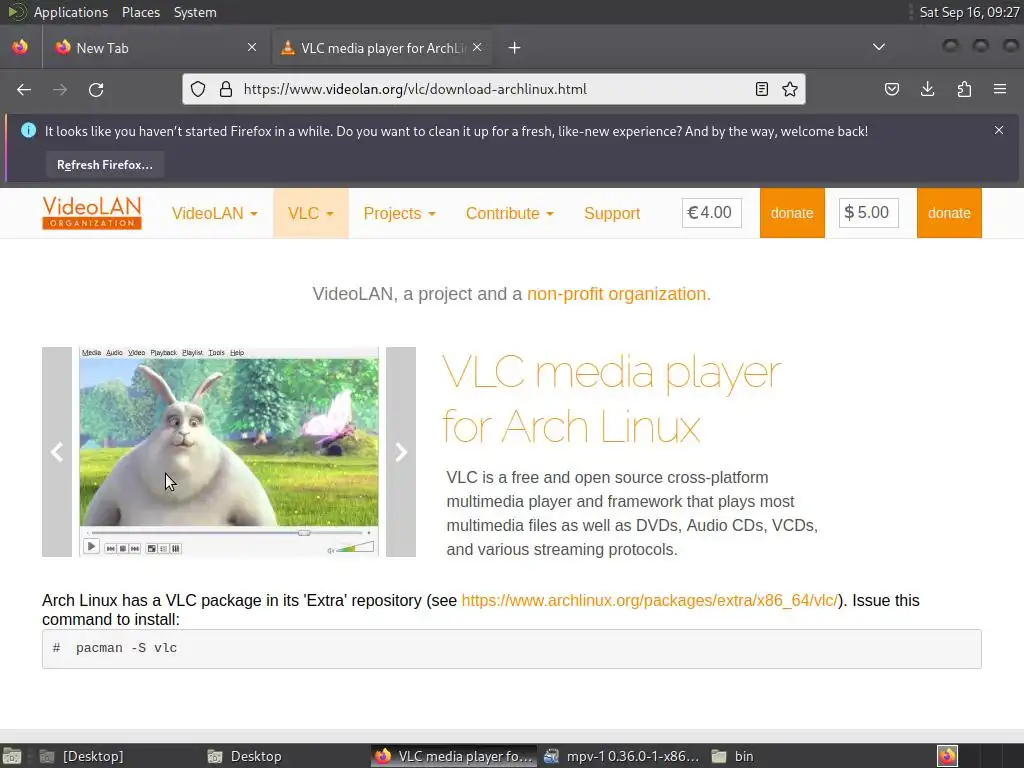Reload the current page
Viewport: 1024px width, 768px height.
coord(96,89)
